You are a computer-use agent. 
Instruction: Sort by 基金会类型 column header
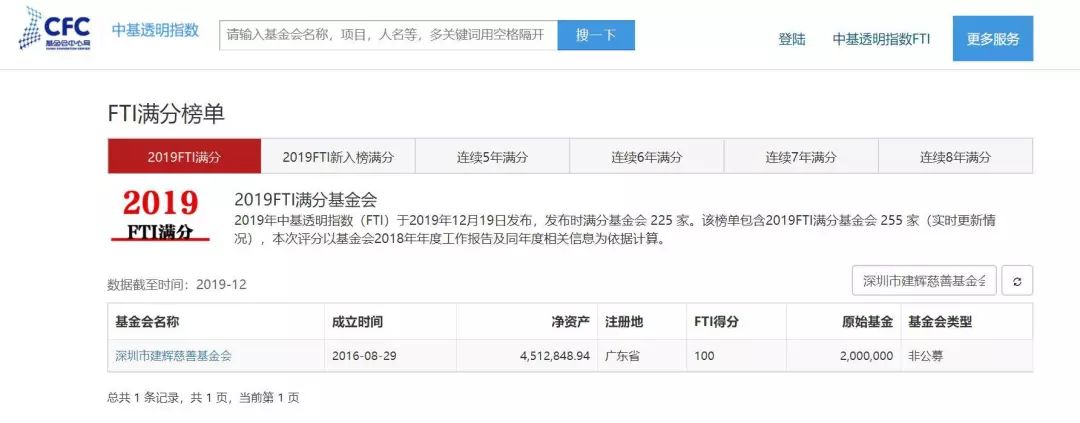click(x=966, y=322)
